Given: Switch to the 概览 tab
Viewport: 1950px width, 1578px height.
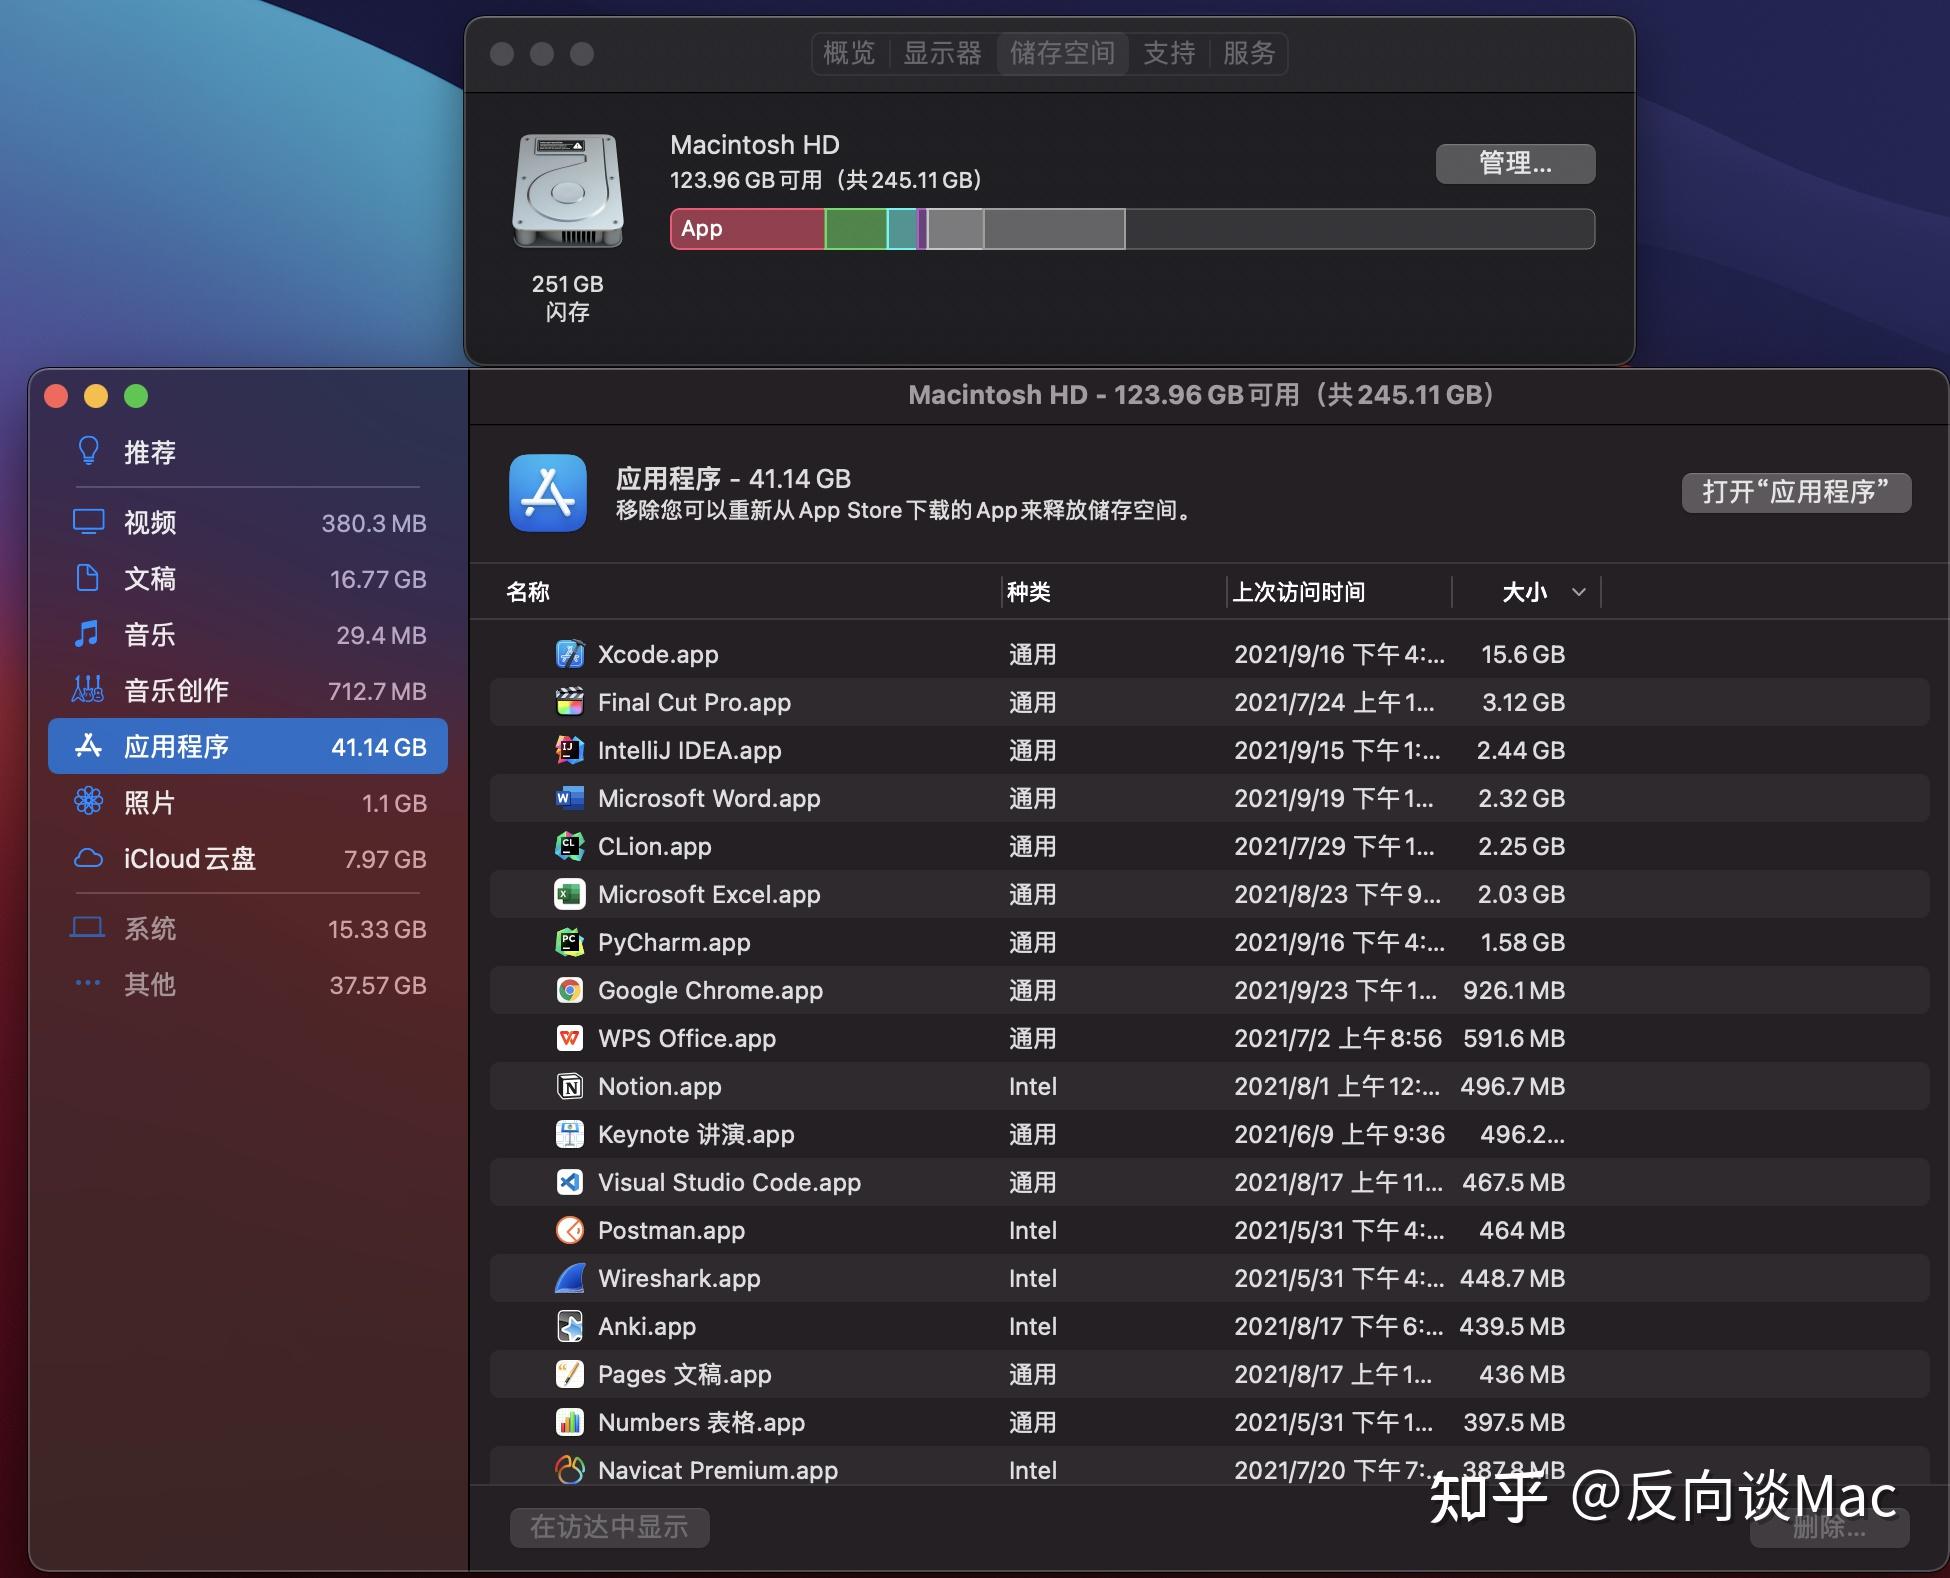Looking at the screenshot, I should 848,54.
